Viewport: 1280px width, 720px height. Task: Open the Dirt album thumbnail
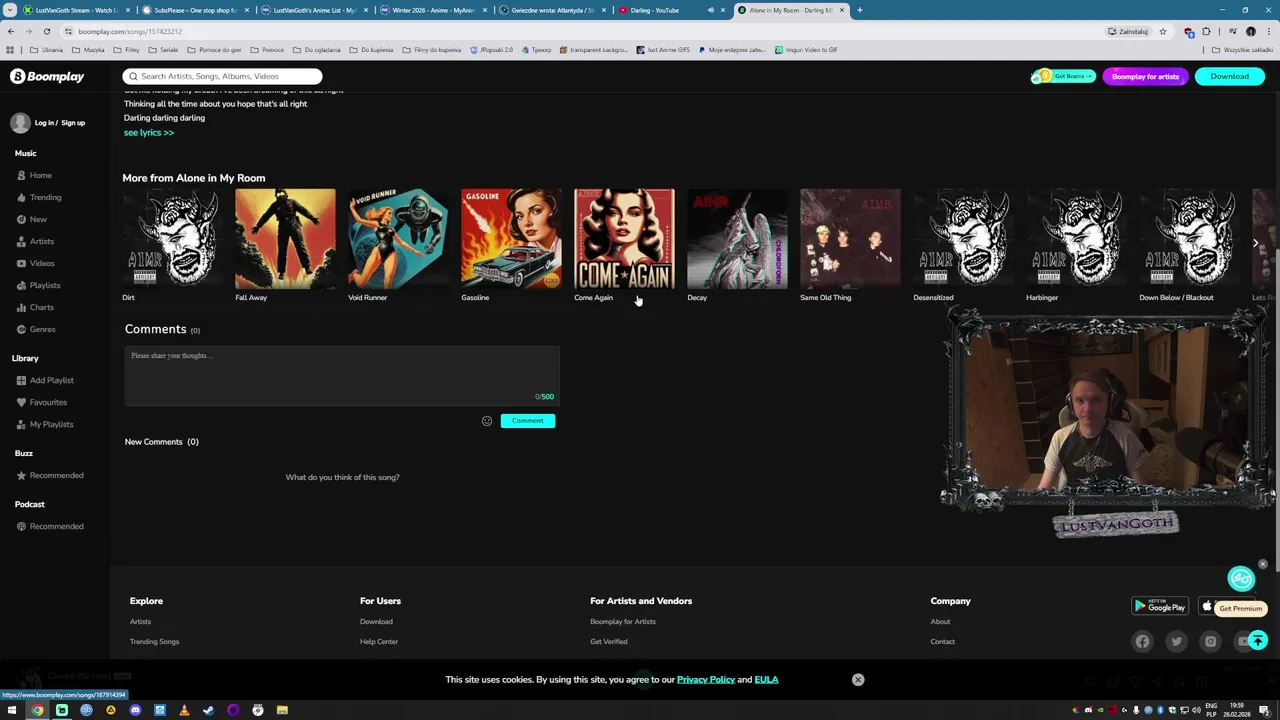[172, 239]
